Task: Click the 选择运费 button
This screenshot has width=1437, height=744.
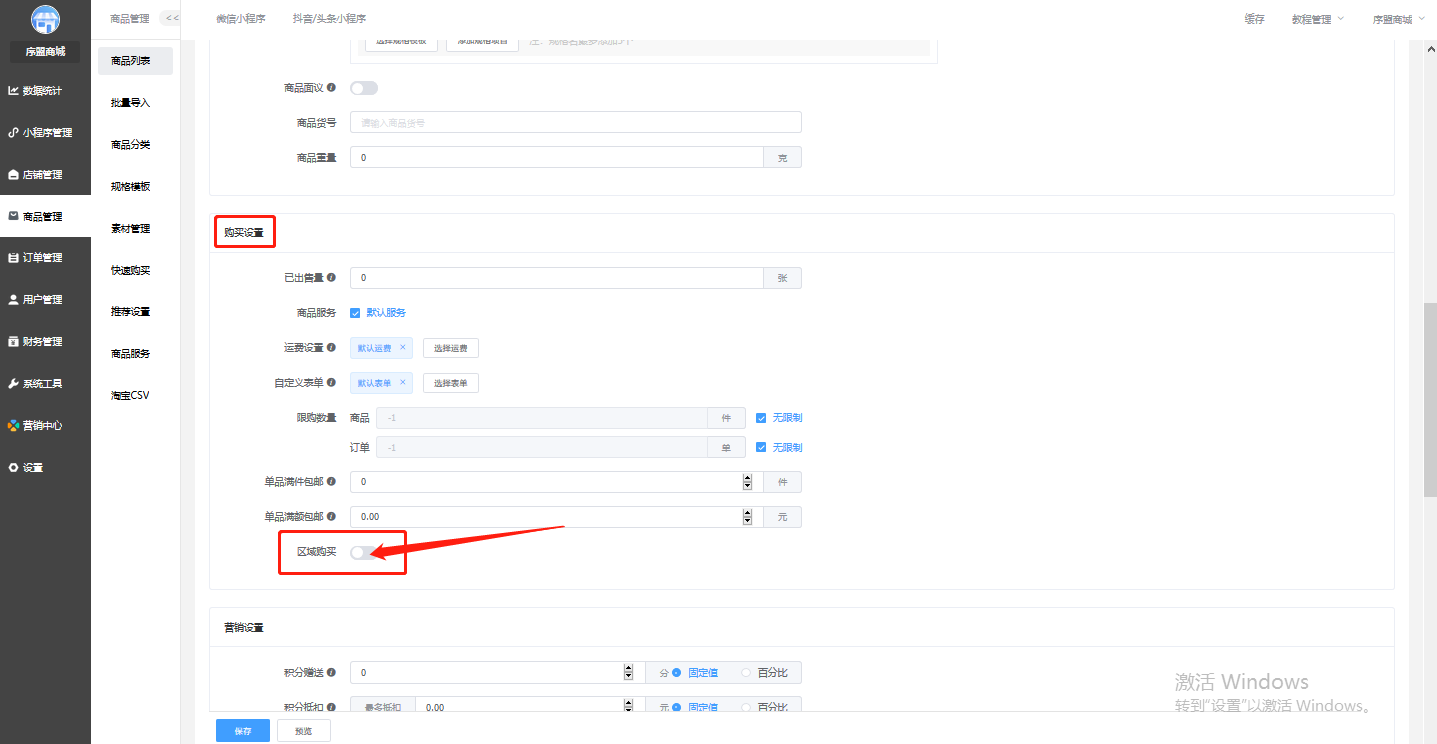Action: 451,348
